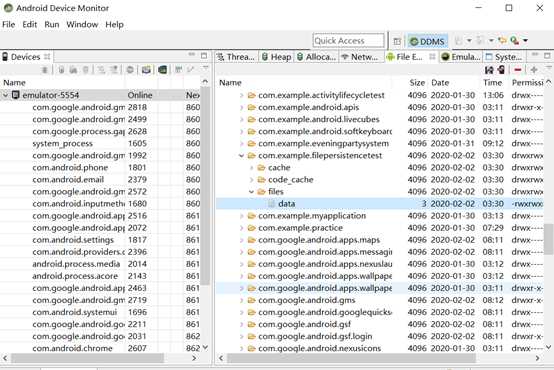
Task: Click the Update Threads icon in Devices toolbar
Action: (x=101, y=70)
